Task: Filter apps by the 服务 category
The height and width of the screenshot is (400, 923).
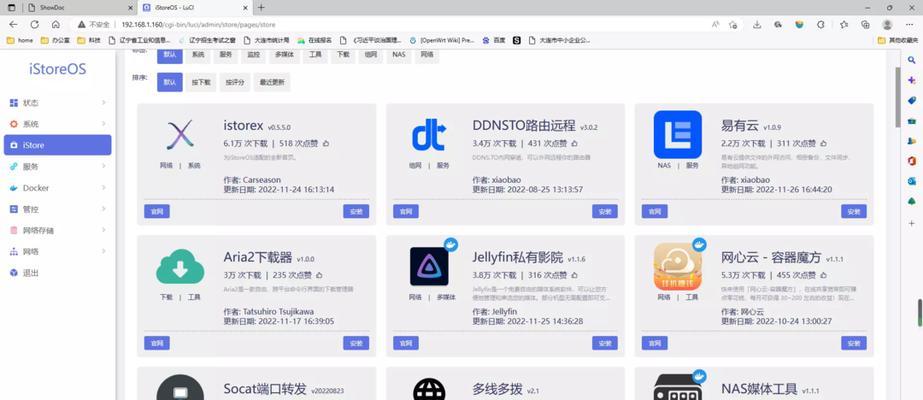Action: coord(226,55)
